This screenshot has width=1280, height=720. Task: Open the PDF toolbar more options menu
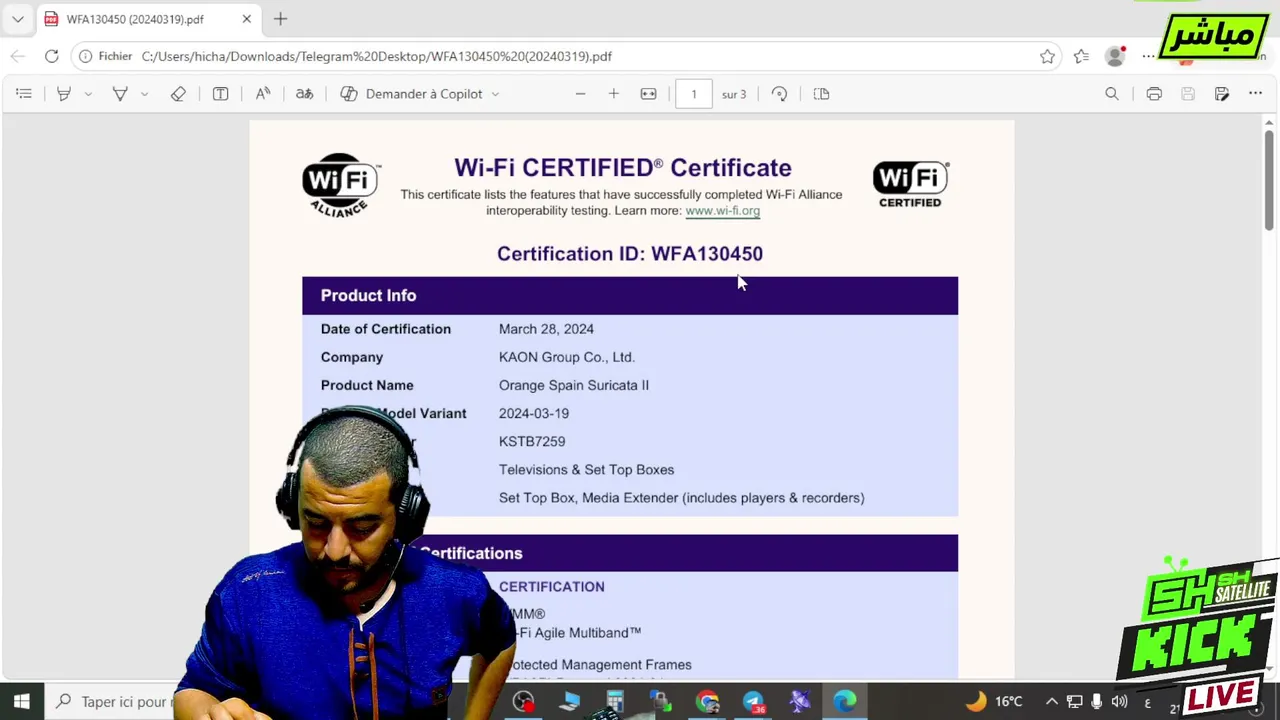click(1255, 94)
